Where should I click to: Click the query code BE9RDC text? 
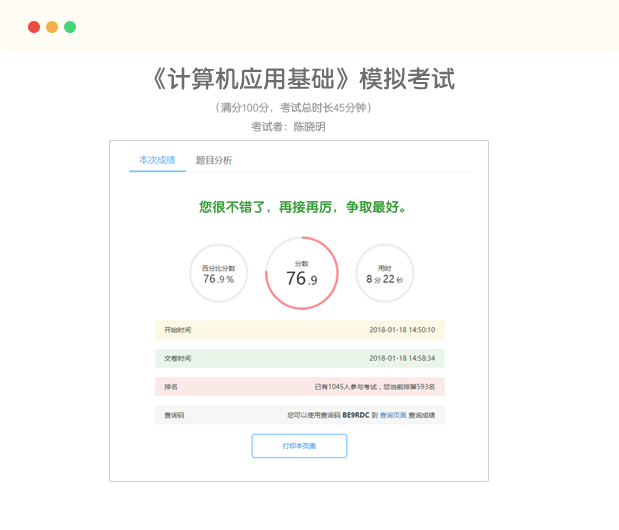pyautogui.click(x=356, y=414)
